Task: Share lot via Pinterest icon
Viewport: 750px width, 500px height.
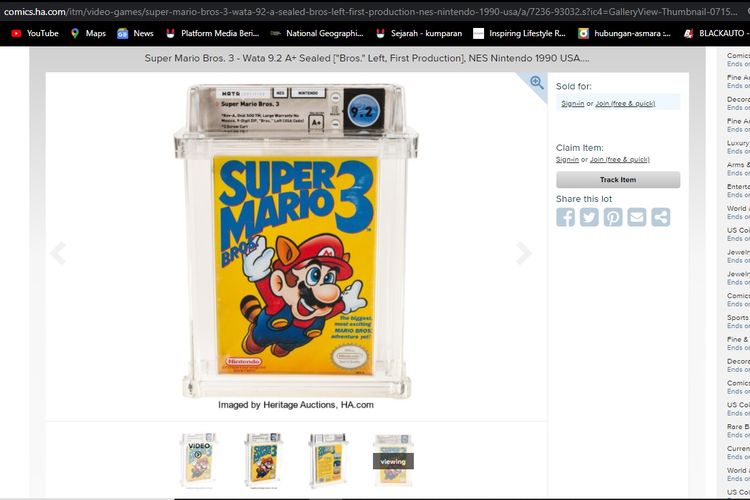Action: coord(613,217)
